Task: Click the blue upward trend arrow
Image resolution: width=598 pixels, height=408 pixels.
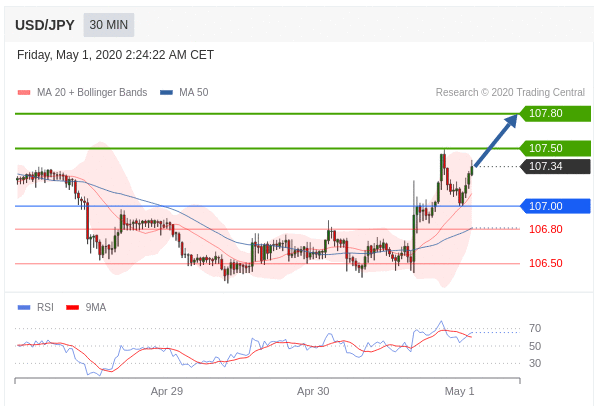Action: coord(496,140)
